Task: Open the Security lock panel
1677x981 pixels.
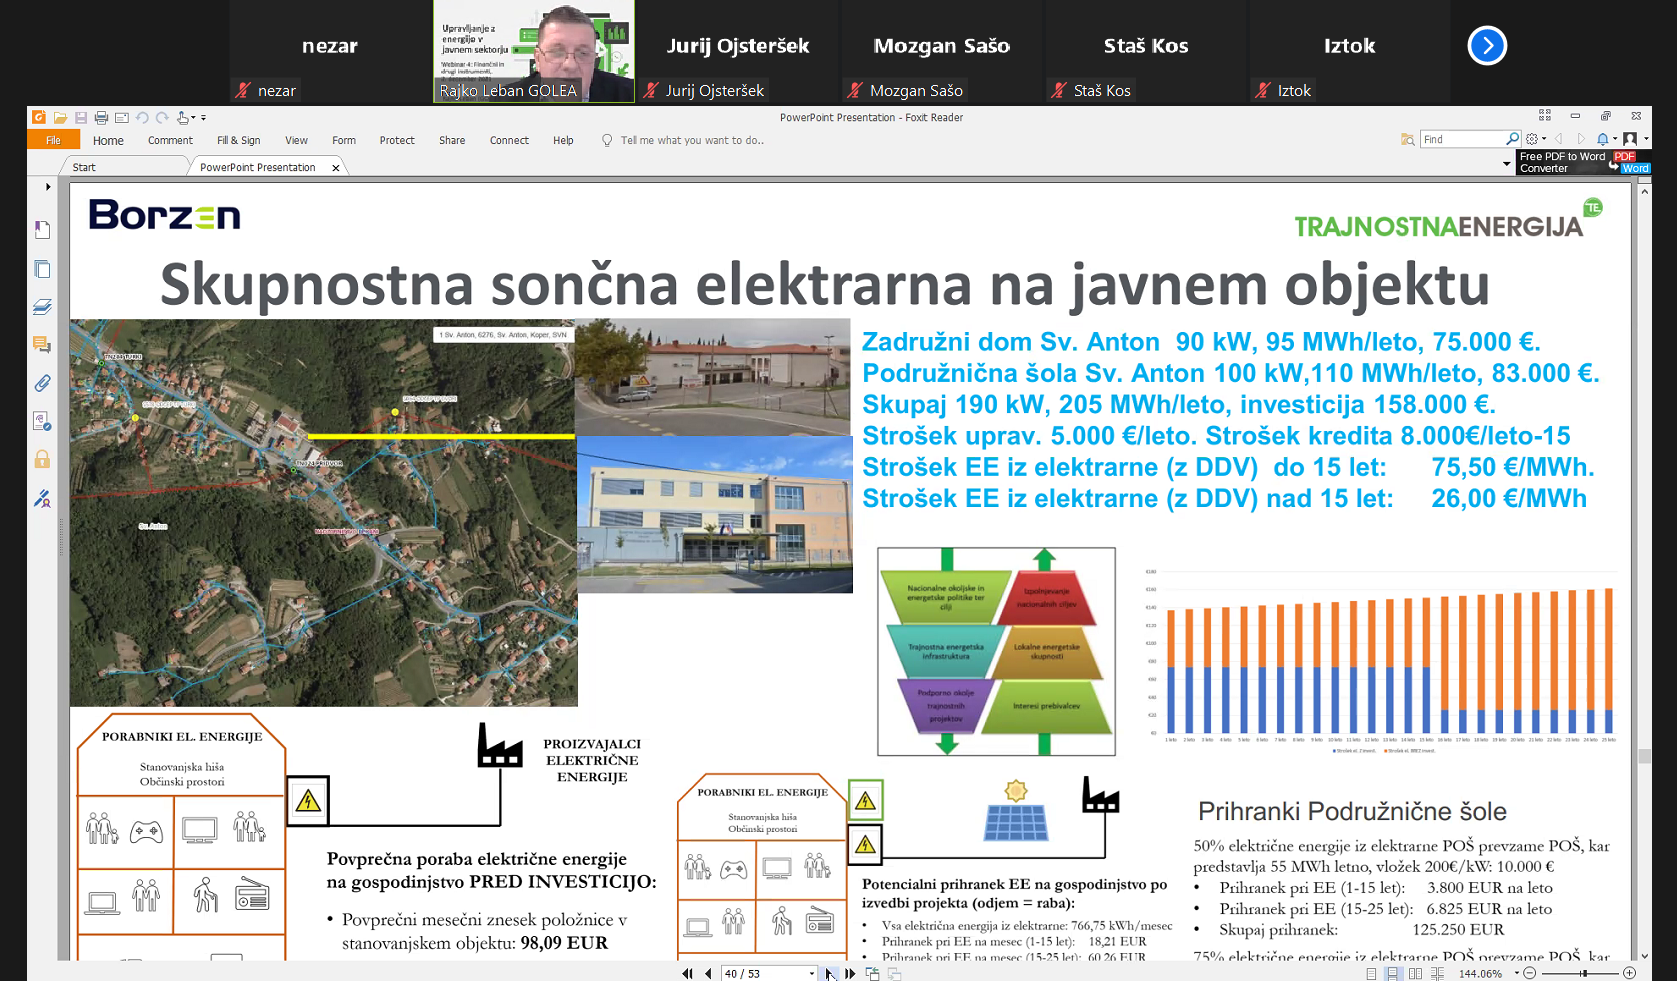Action: coord(42,459)
